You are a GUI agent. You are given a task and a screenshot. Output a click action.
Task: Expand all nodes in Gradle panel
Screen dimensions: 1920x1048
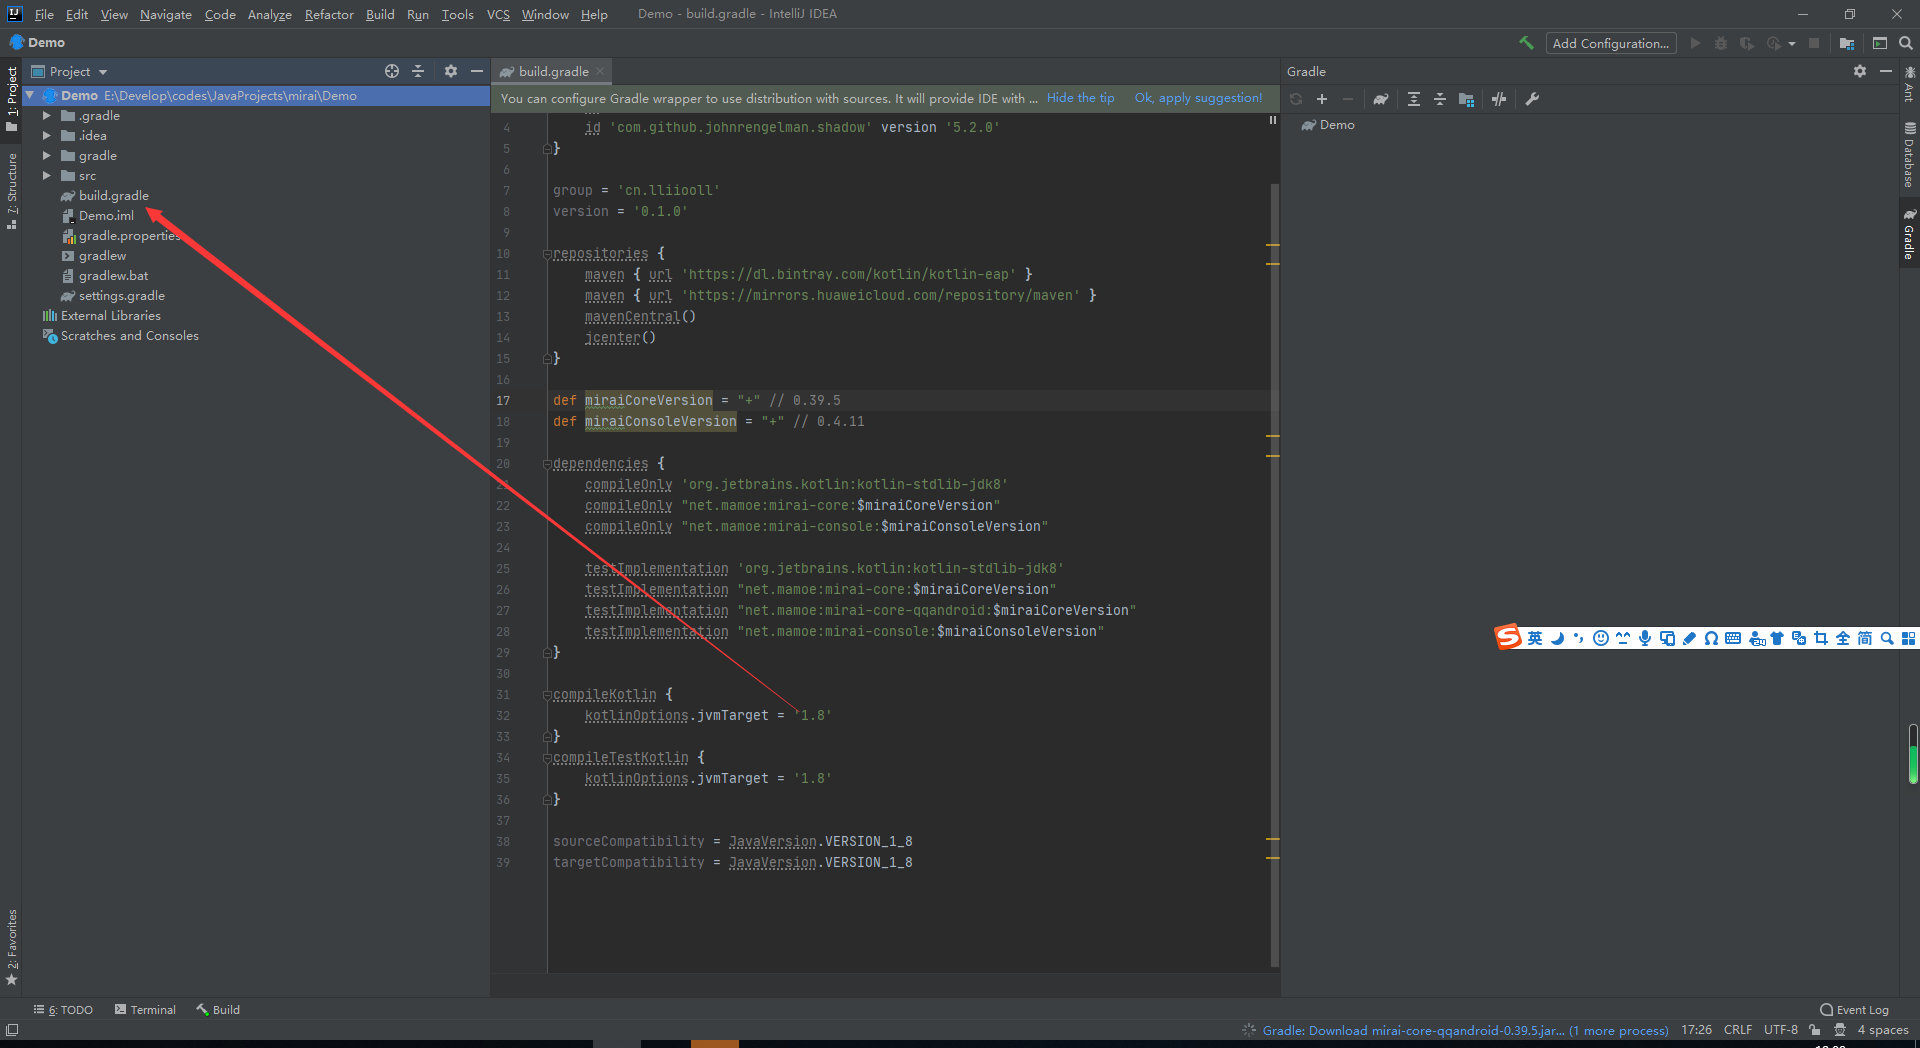point(1413,99)
